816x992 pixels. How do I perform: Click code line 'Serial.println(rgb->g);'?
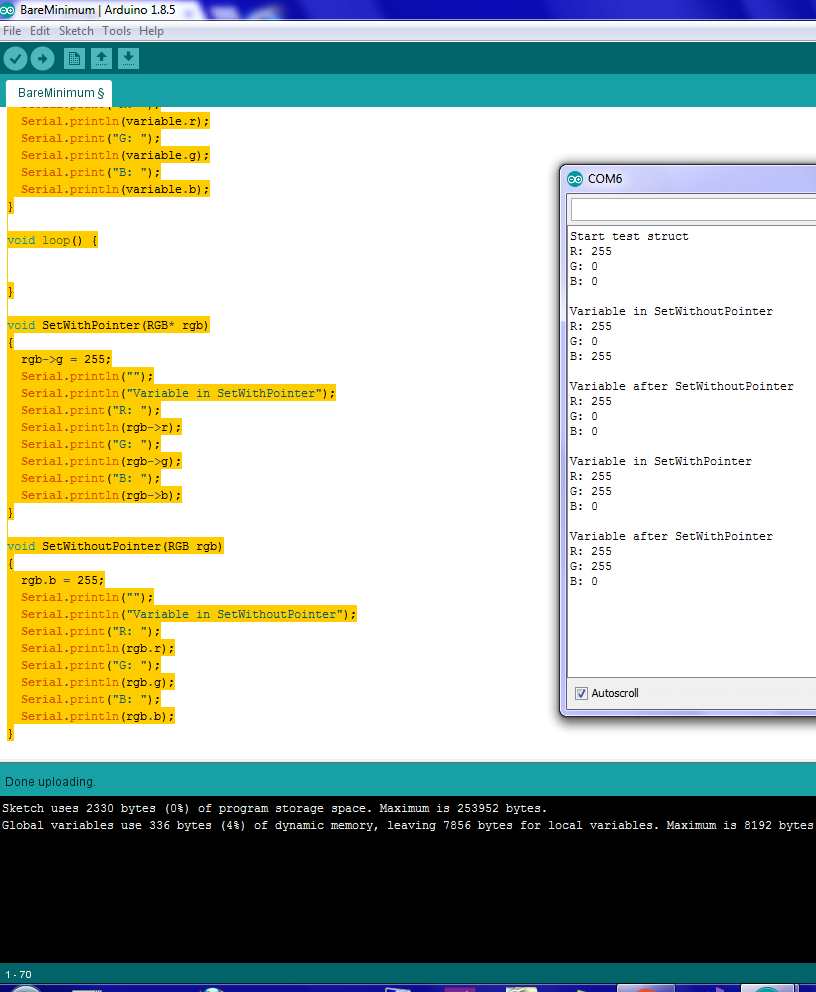[101, 461]
